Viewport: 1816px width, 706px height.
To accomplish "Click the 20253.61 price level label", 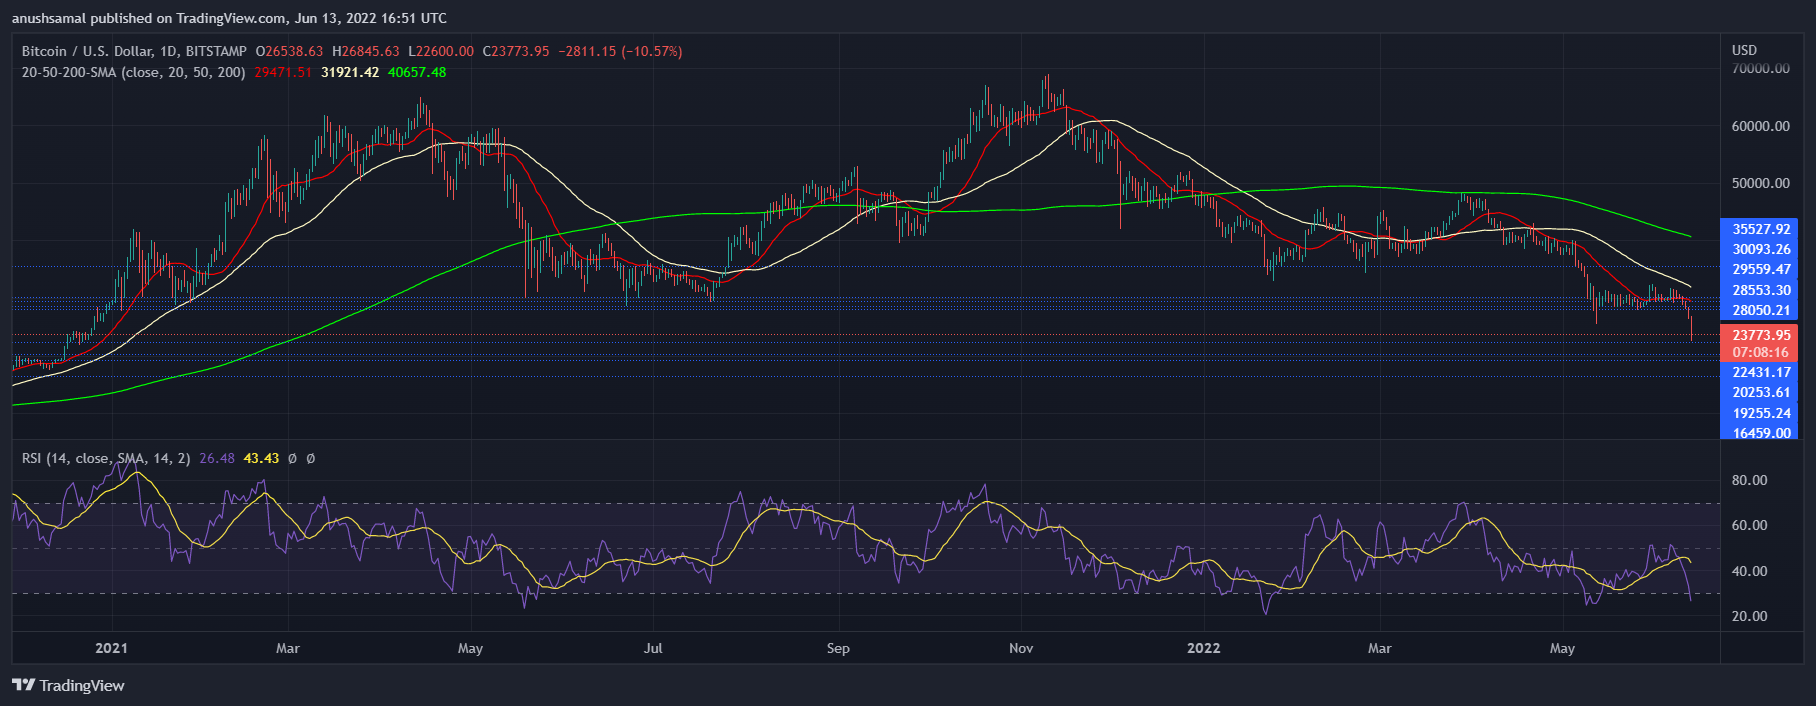I will pyautogui.click(x=1761, y=392).
